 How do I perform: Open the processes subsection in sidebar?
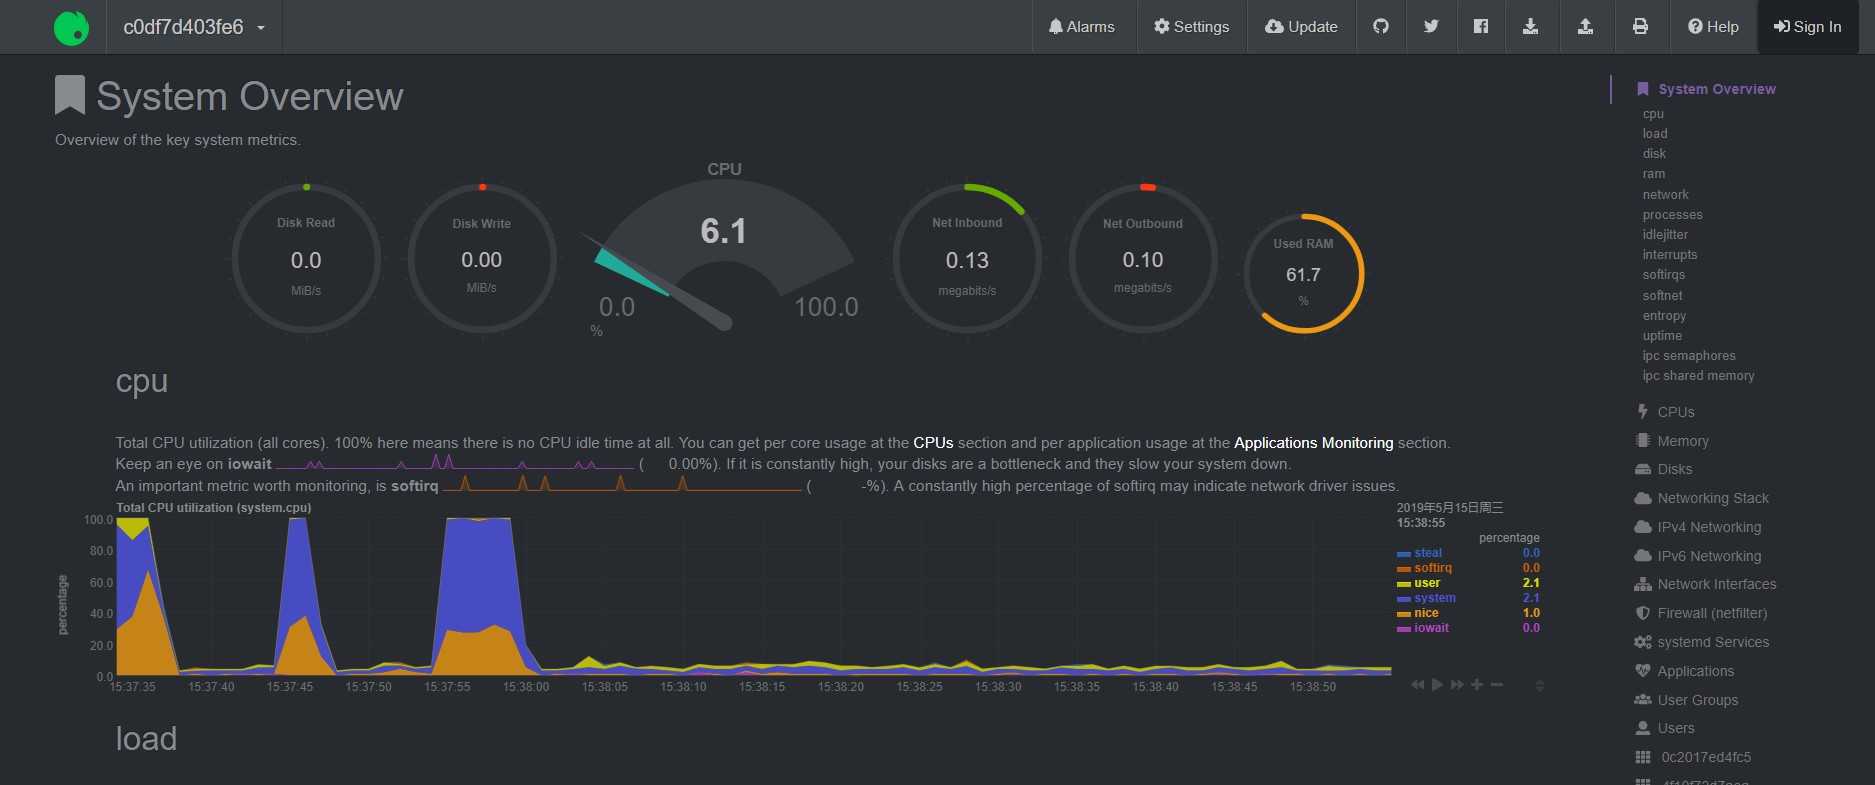tap(1672, 215)
